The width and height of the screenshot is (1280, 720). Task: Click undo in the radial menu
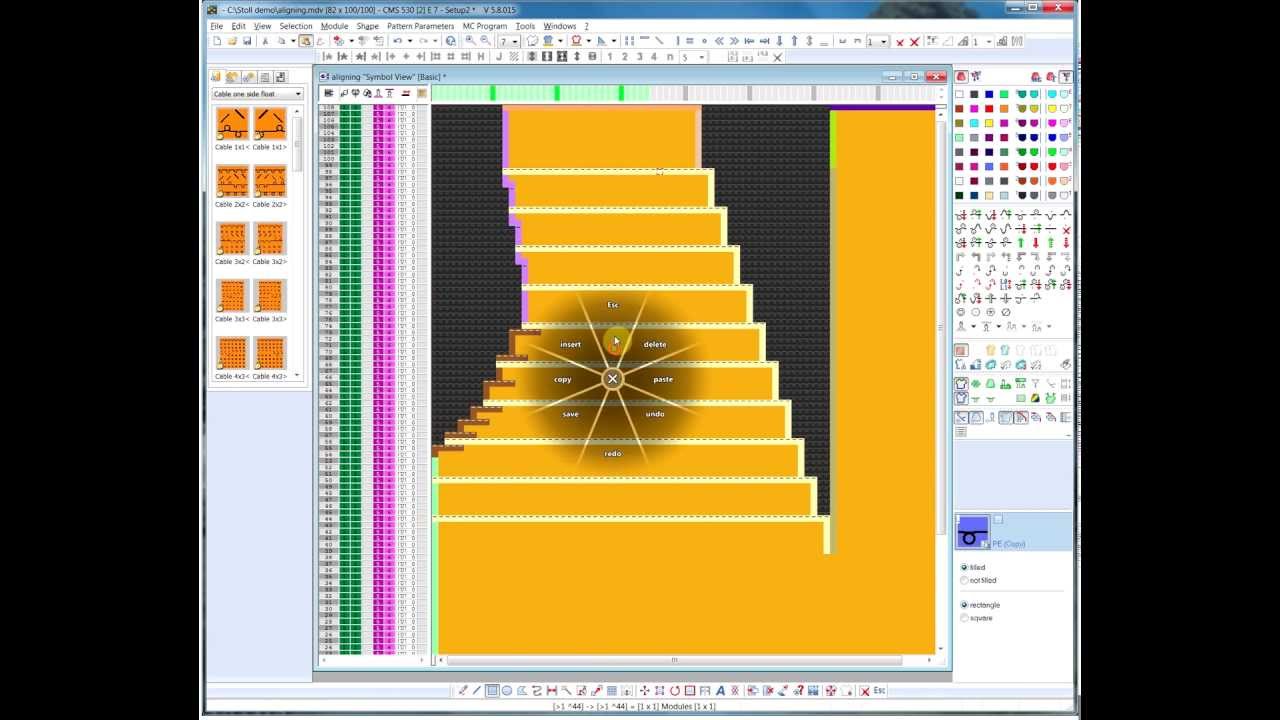coord(655,414)
